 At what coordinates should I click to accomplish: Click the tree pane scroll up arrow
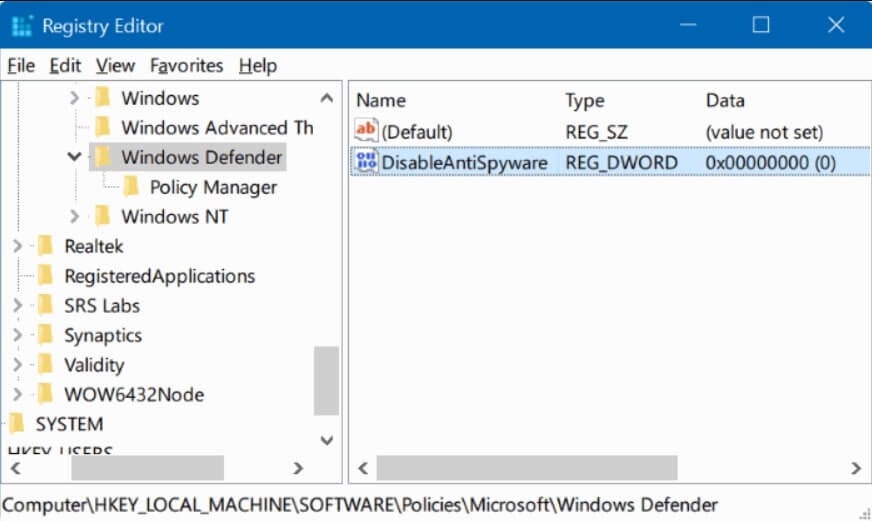point(327,98)
